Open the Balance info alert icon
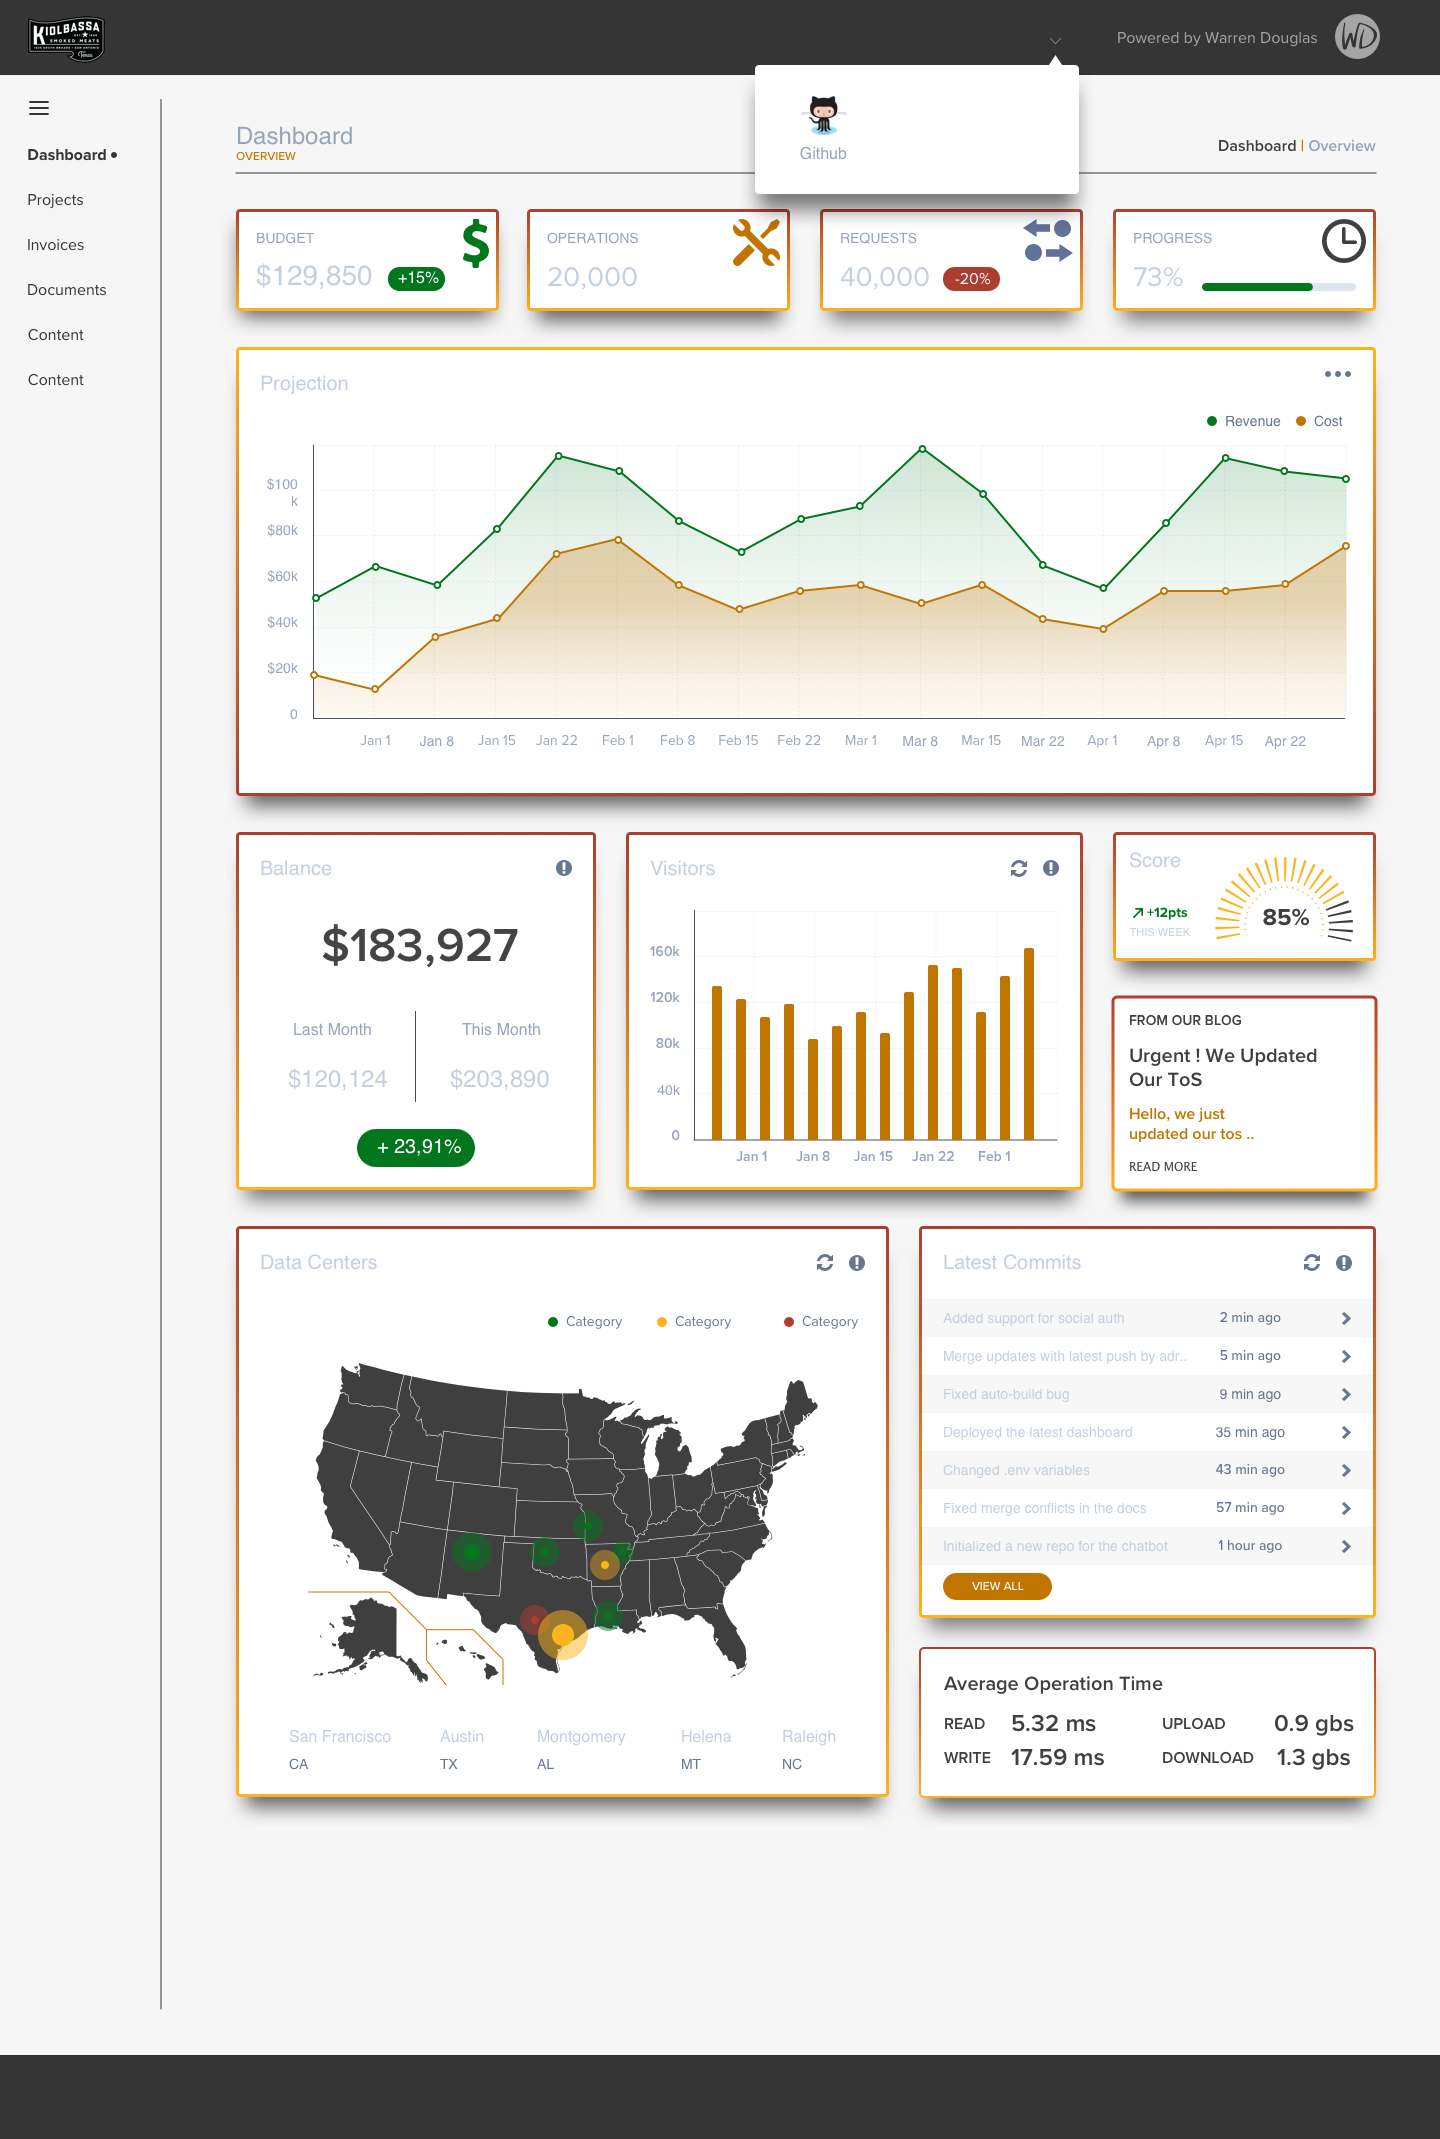Image resolution: width=1440 pixels, height=2139 pixels. (564, 868)
